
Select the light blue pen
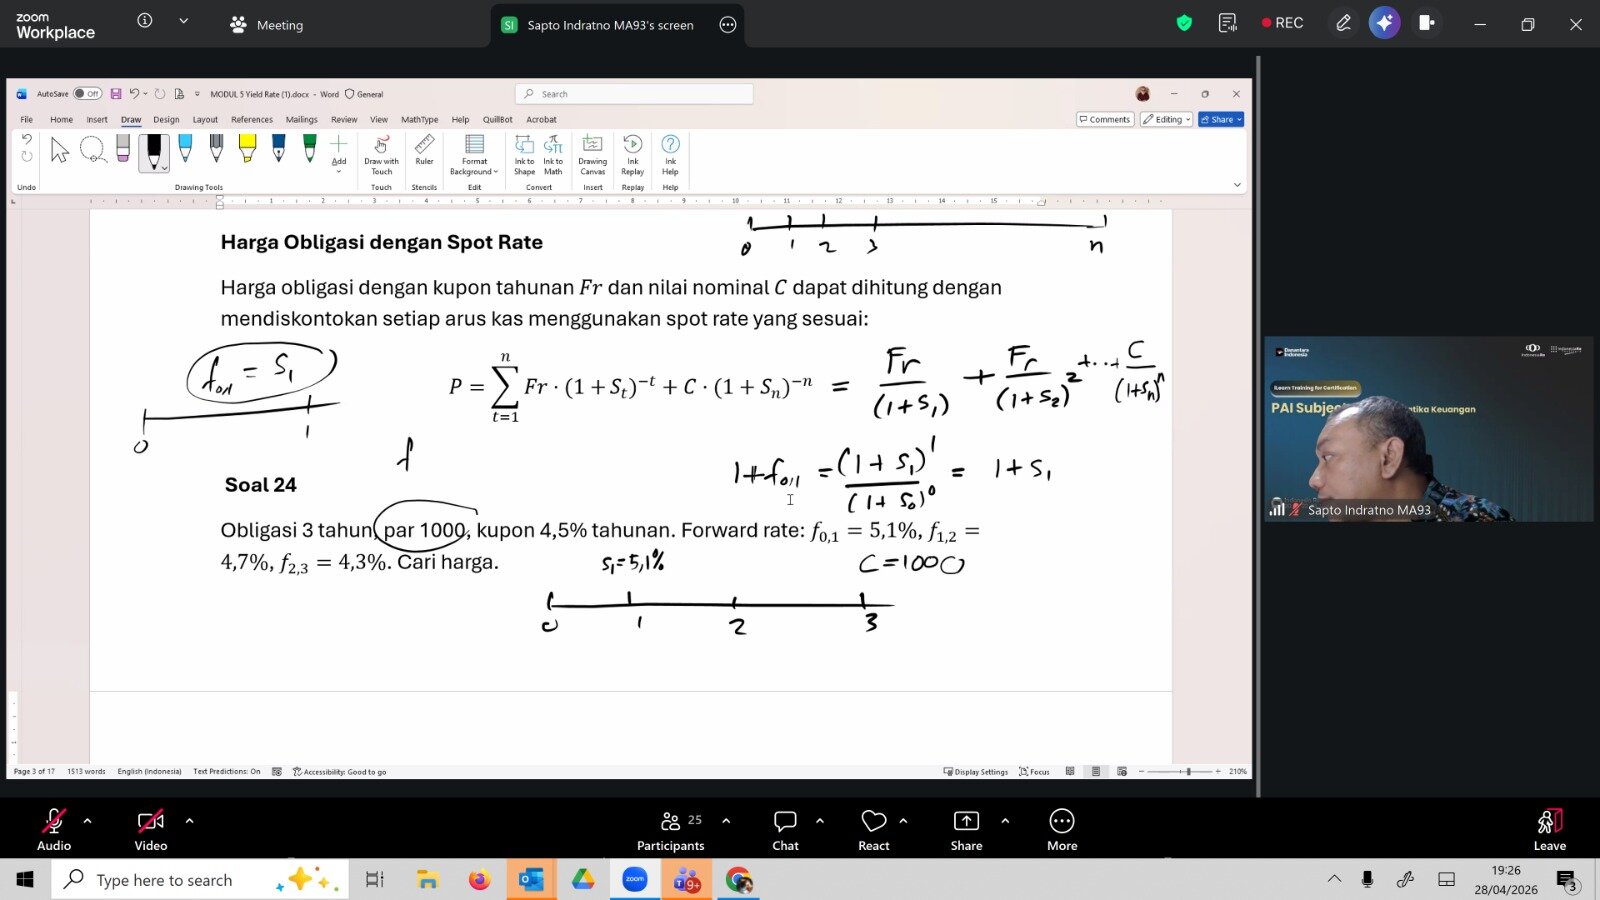coord(185,149)
